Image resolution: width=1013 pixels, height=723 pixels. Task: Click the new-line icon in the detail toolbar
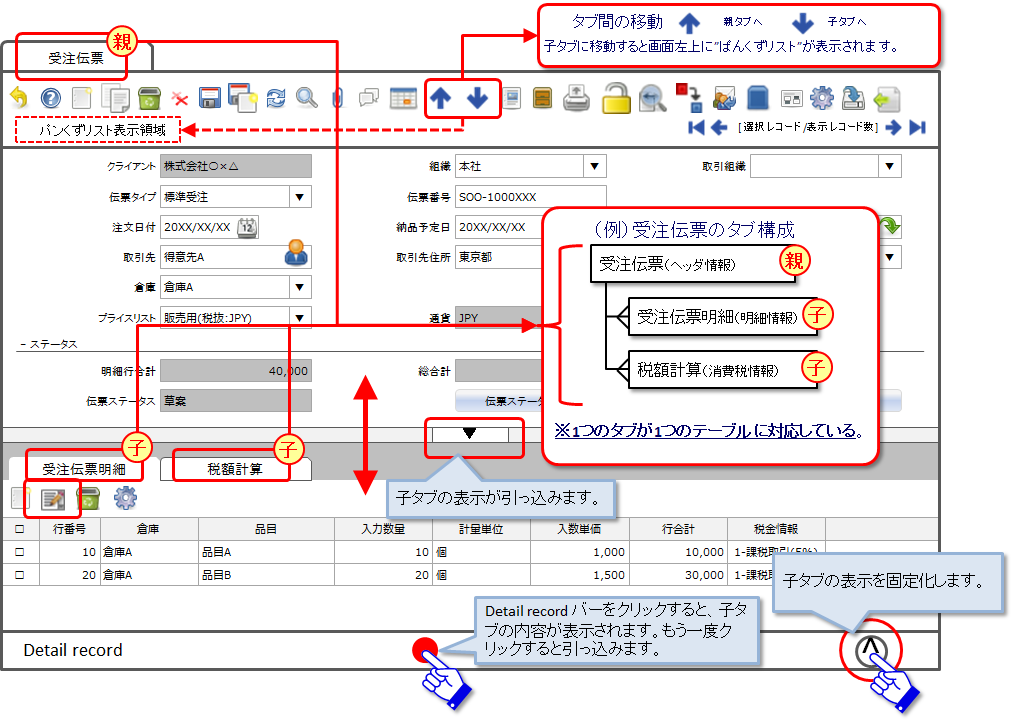pos(19,498)
